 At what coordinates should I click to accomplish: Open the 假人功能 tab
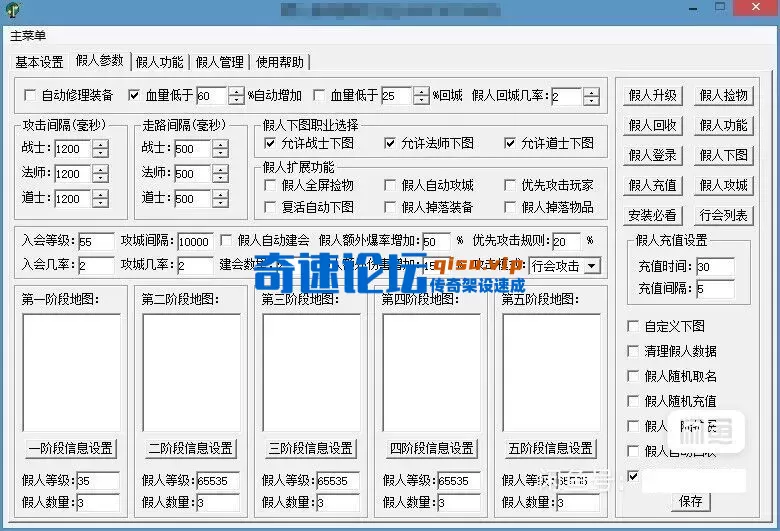tap(160, 62)
